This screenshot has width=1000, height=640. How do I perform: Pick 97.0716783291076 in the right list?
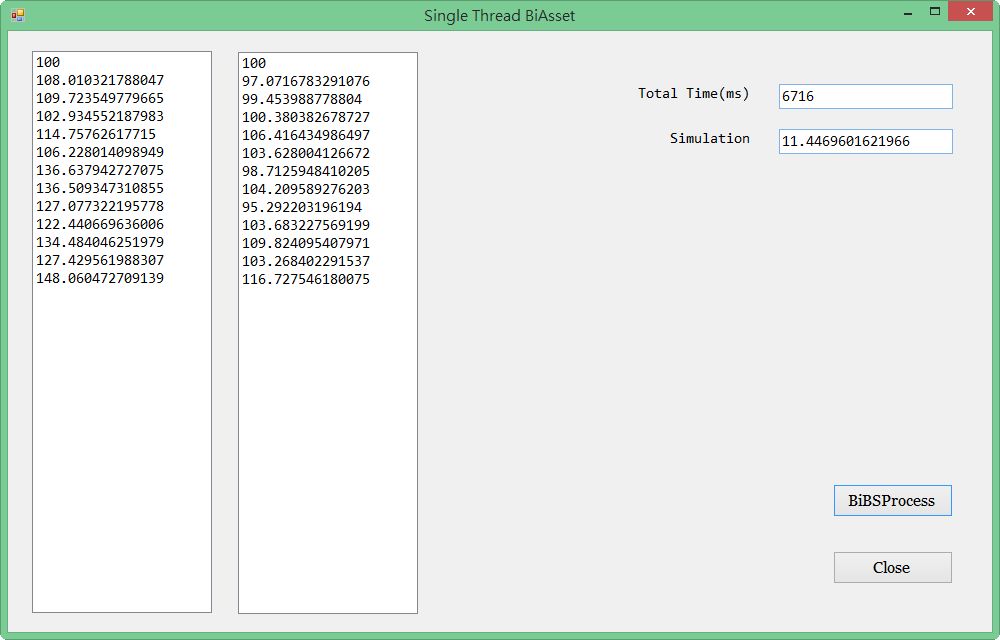(x=306, y=81)
